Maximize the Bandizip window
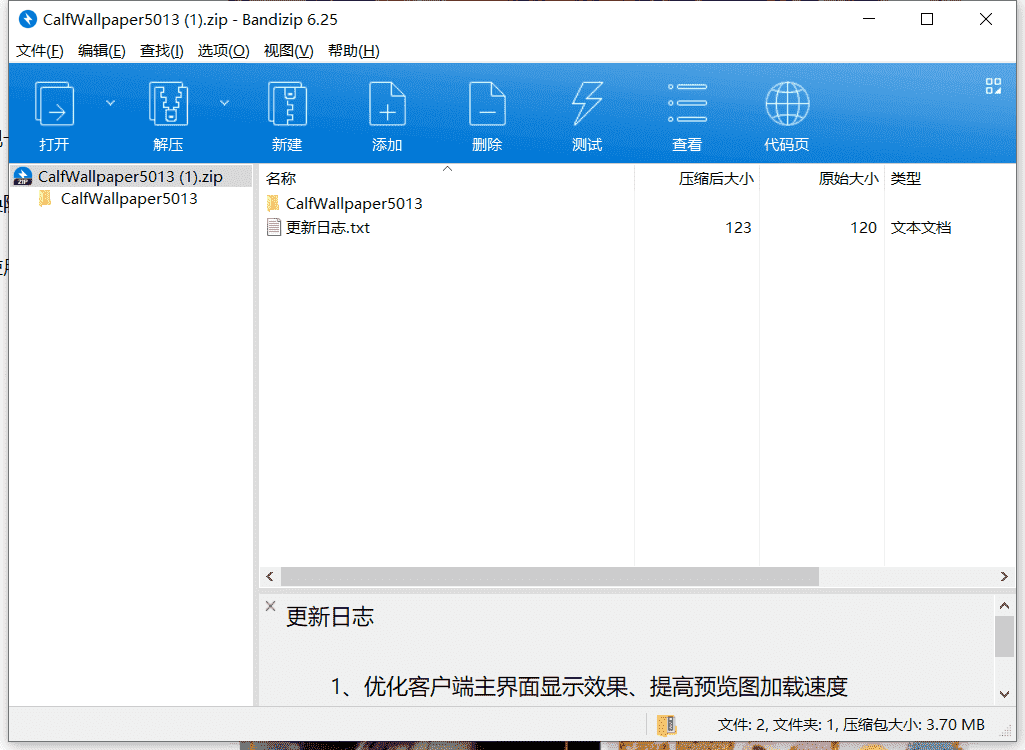The image size is (1025, 750). 927,20
